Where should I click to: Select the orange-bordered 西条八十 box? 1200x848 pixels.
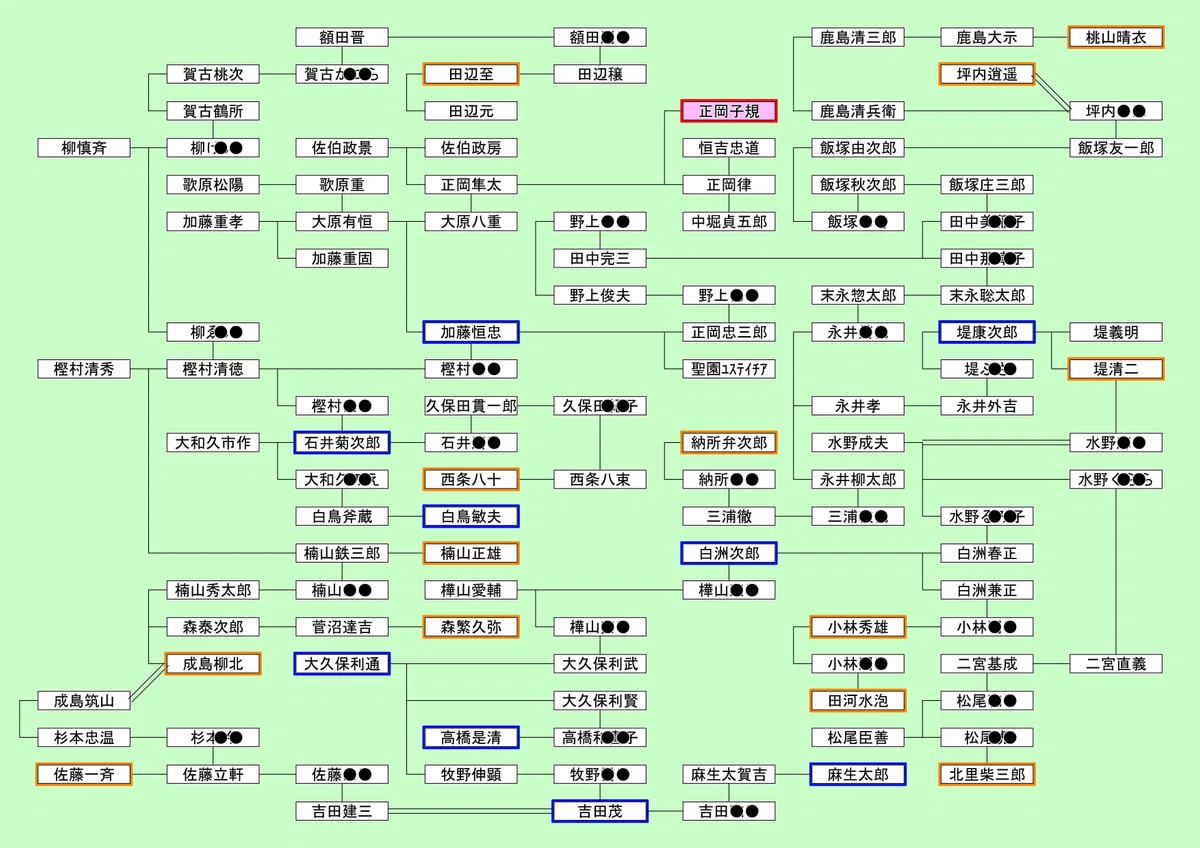(471, 481)
